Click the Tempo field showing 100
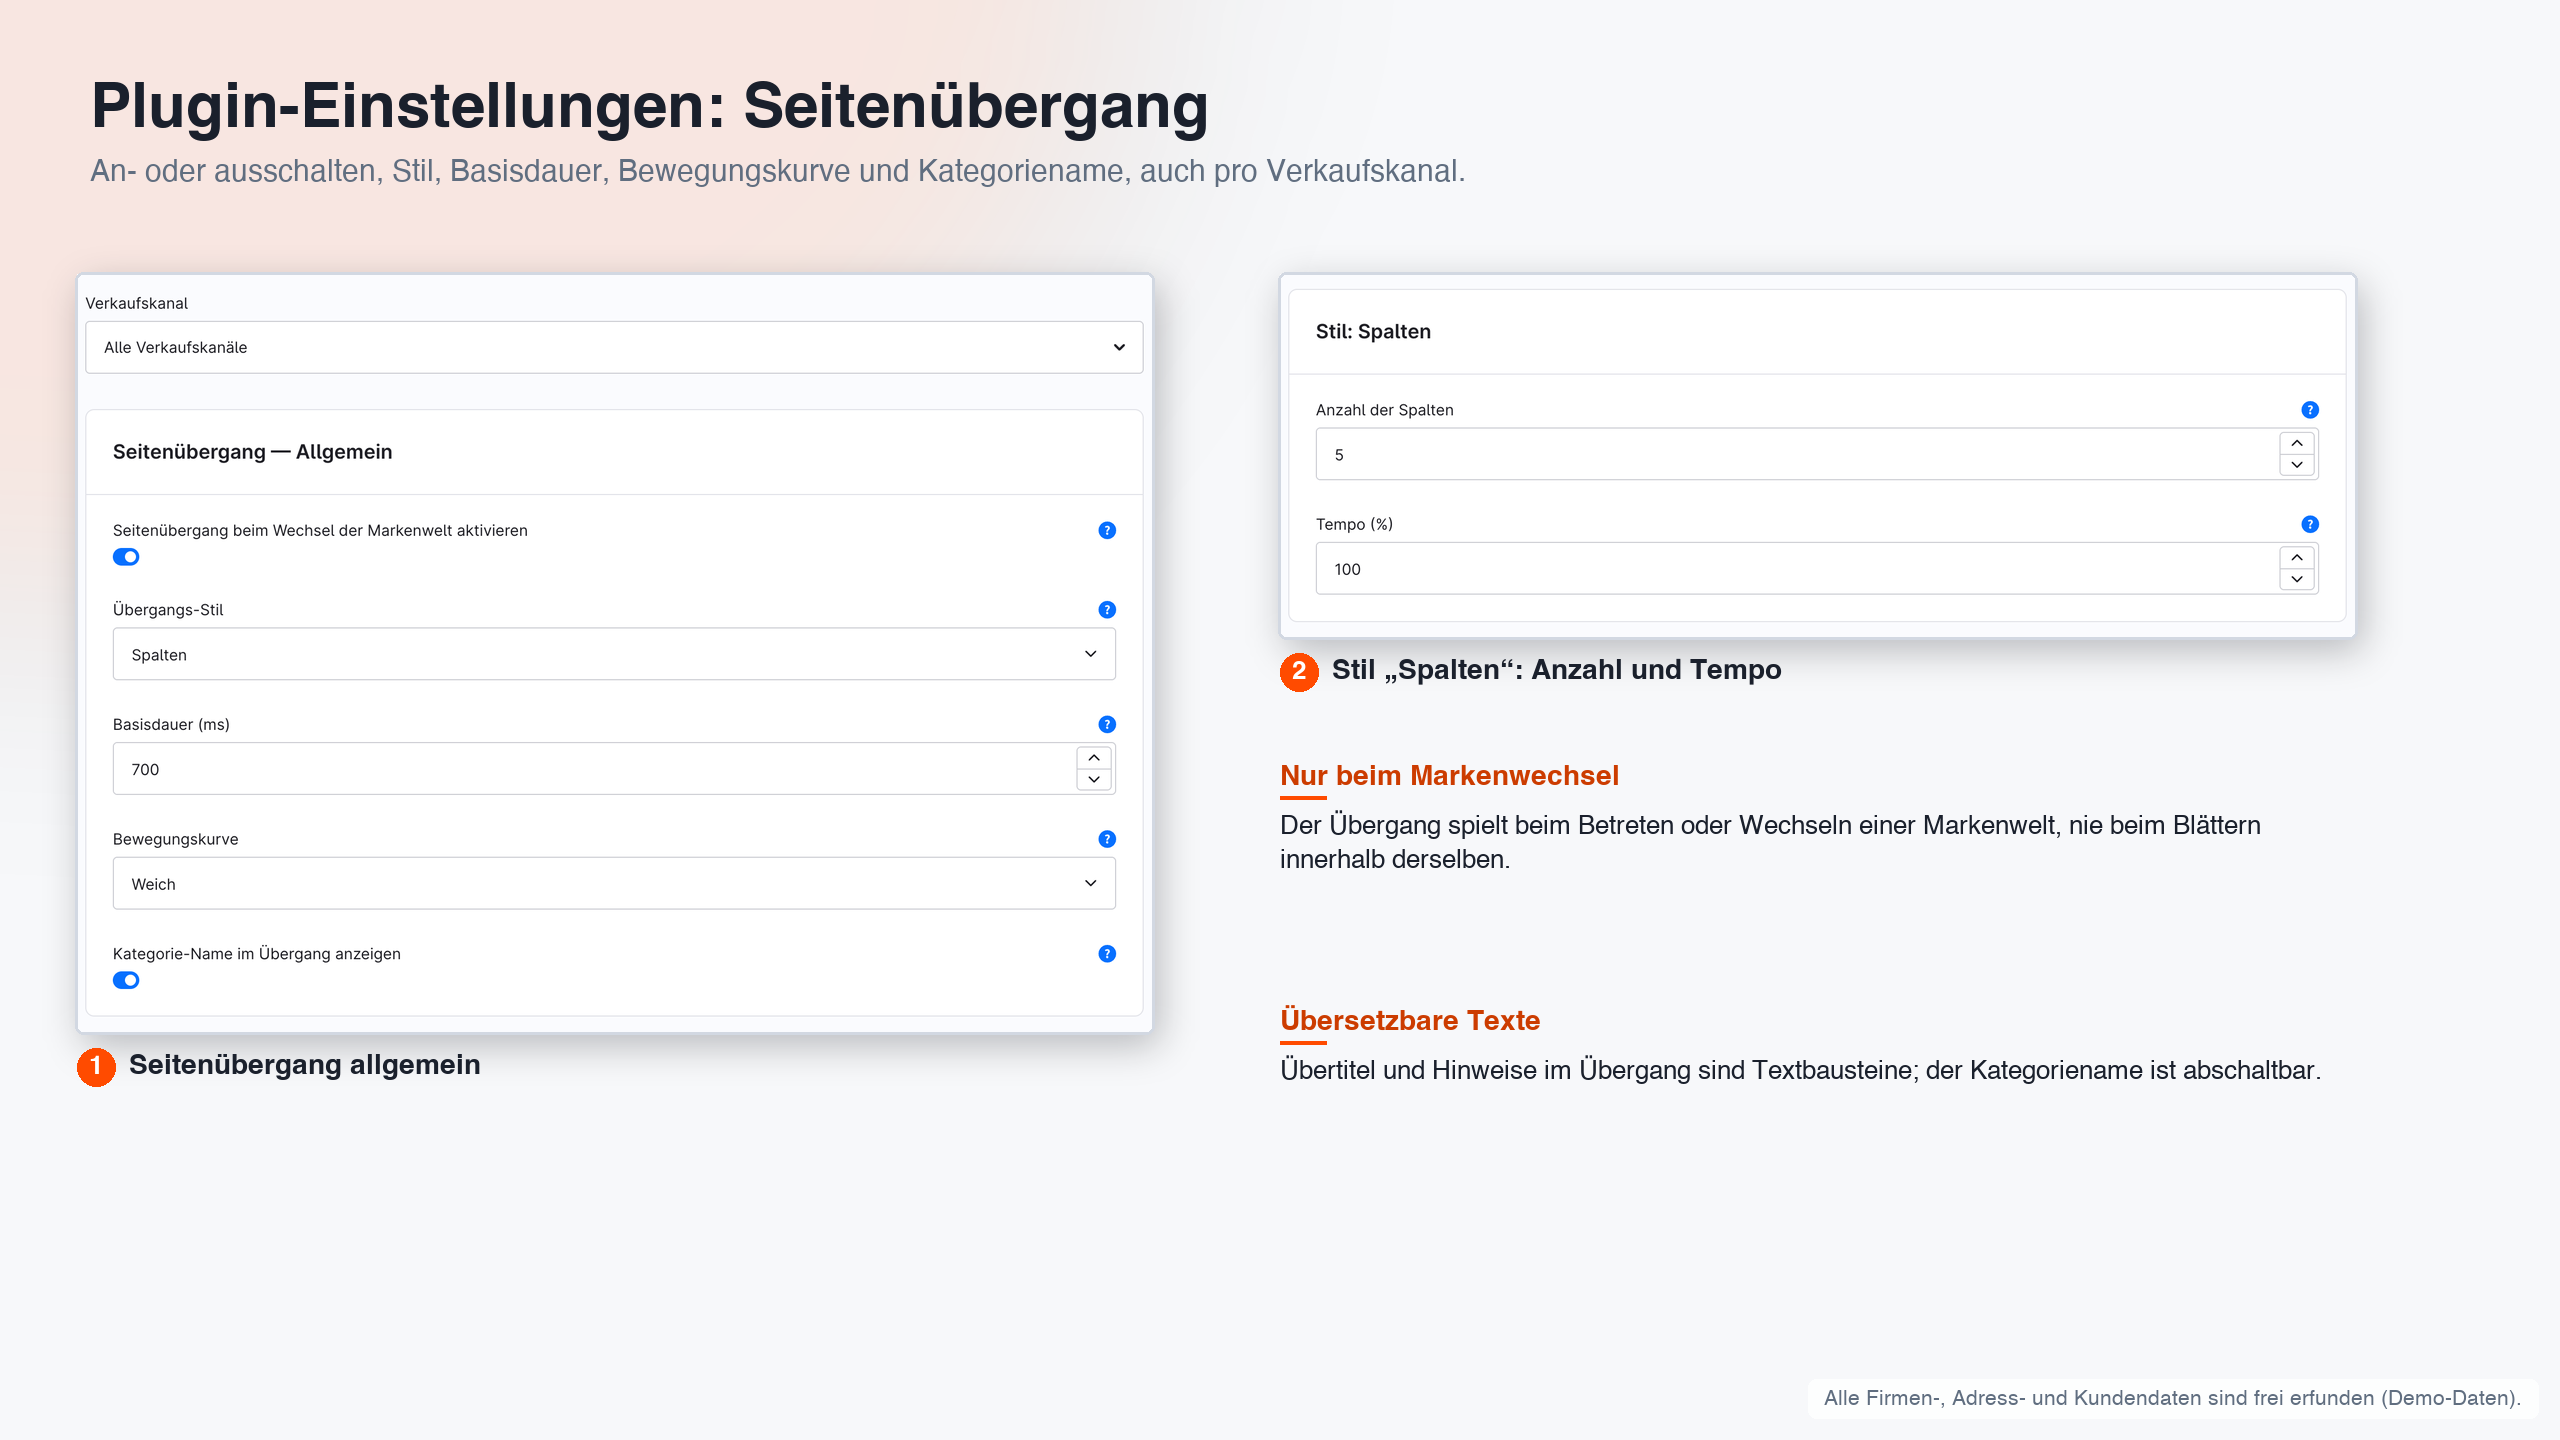This screenshot has height=1440, width=2560. tap(1797, 569)
